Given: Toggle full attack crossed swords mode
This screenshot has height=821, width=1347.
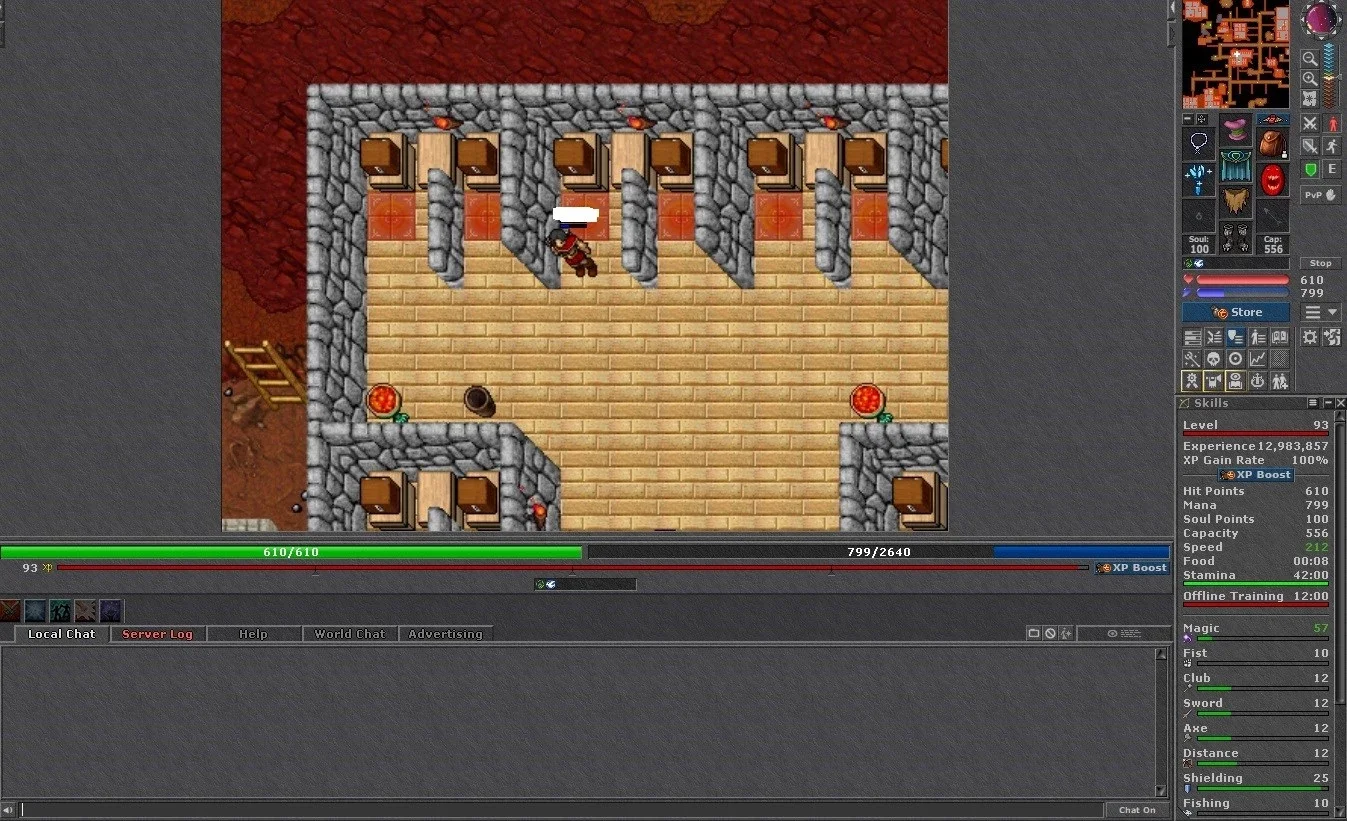Looking at the screenshot, I should click(1309, 123).
